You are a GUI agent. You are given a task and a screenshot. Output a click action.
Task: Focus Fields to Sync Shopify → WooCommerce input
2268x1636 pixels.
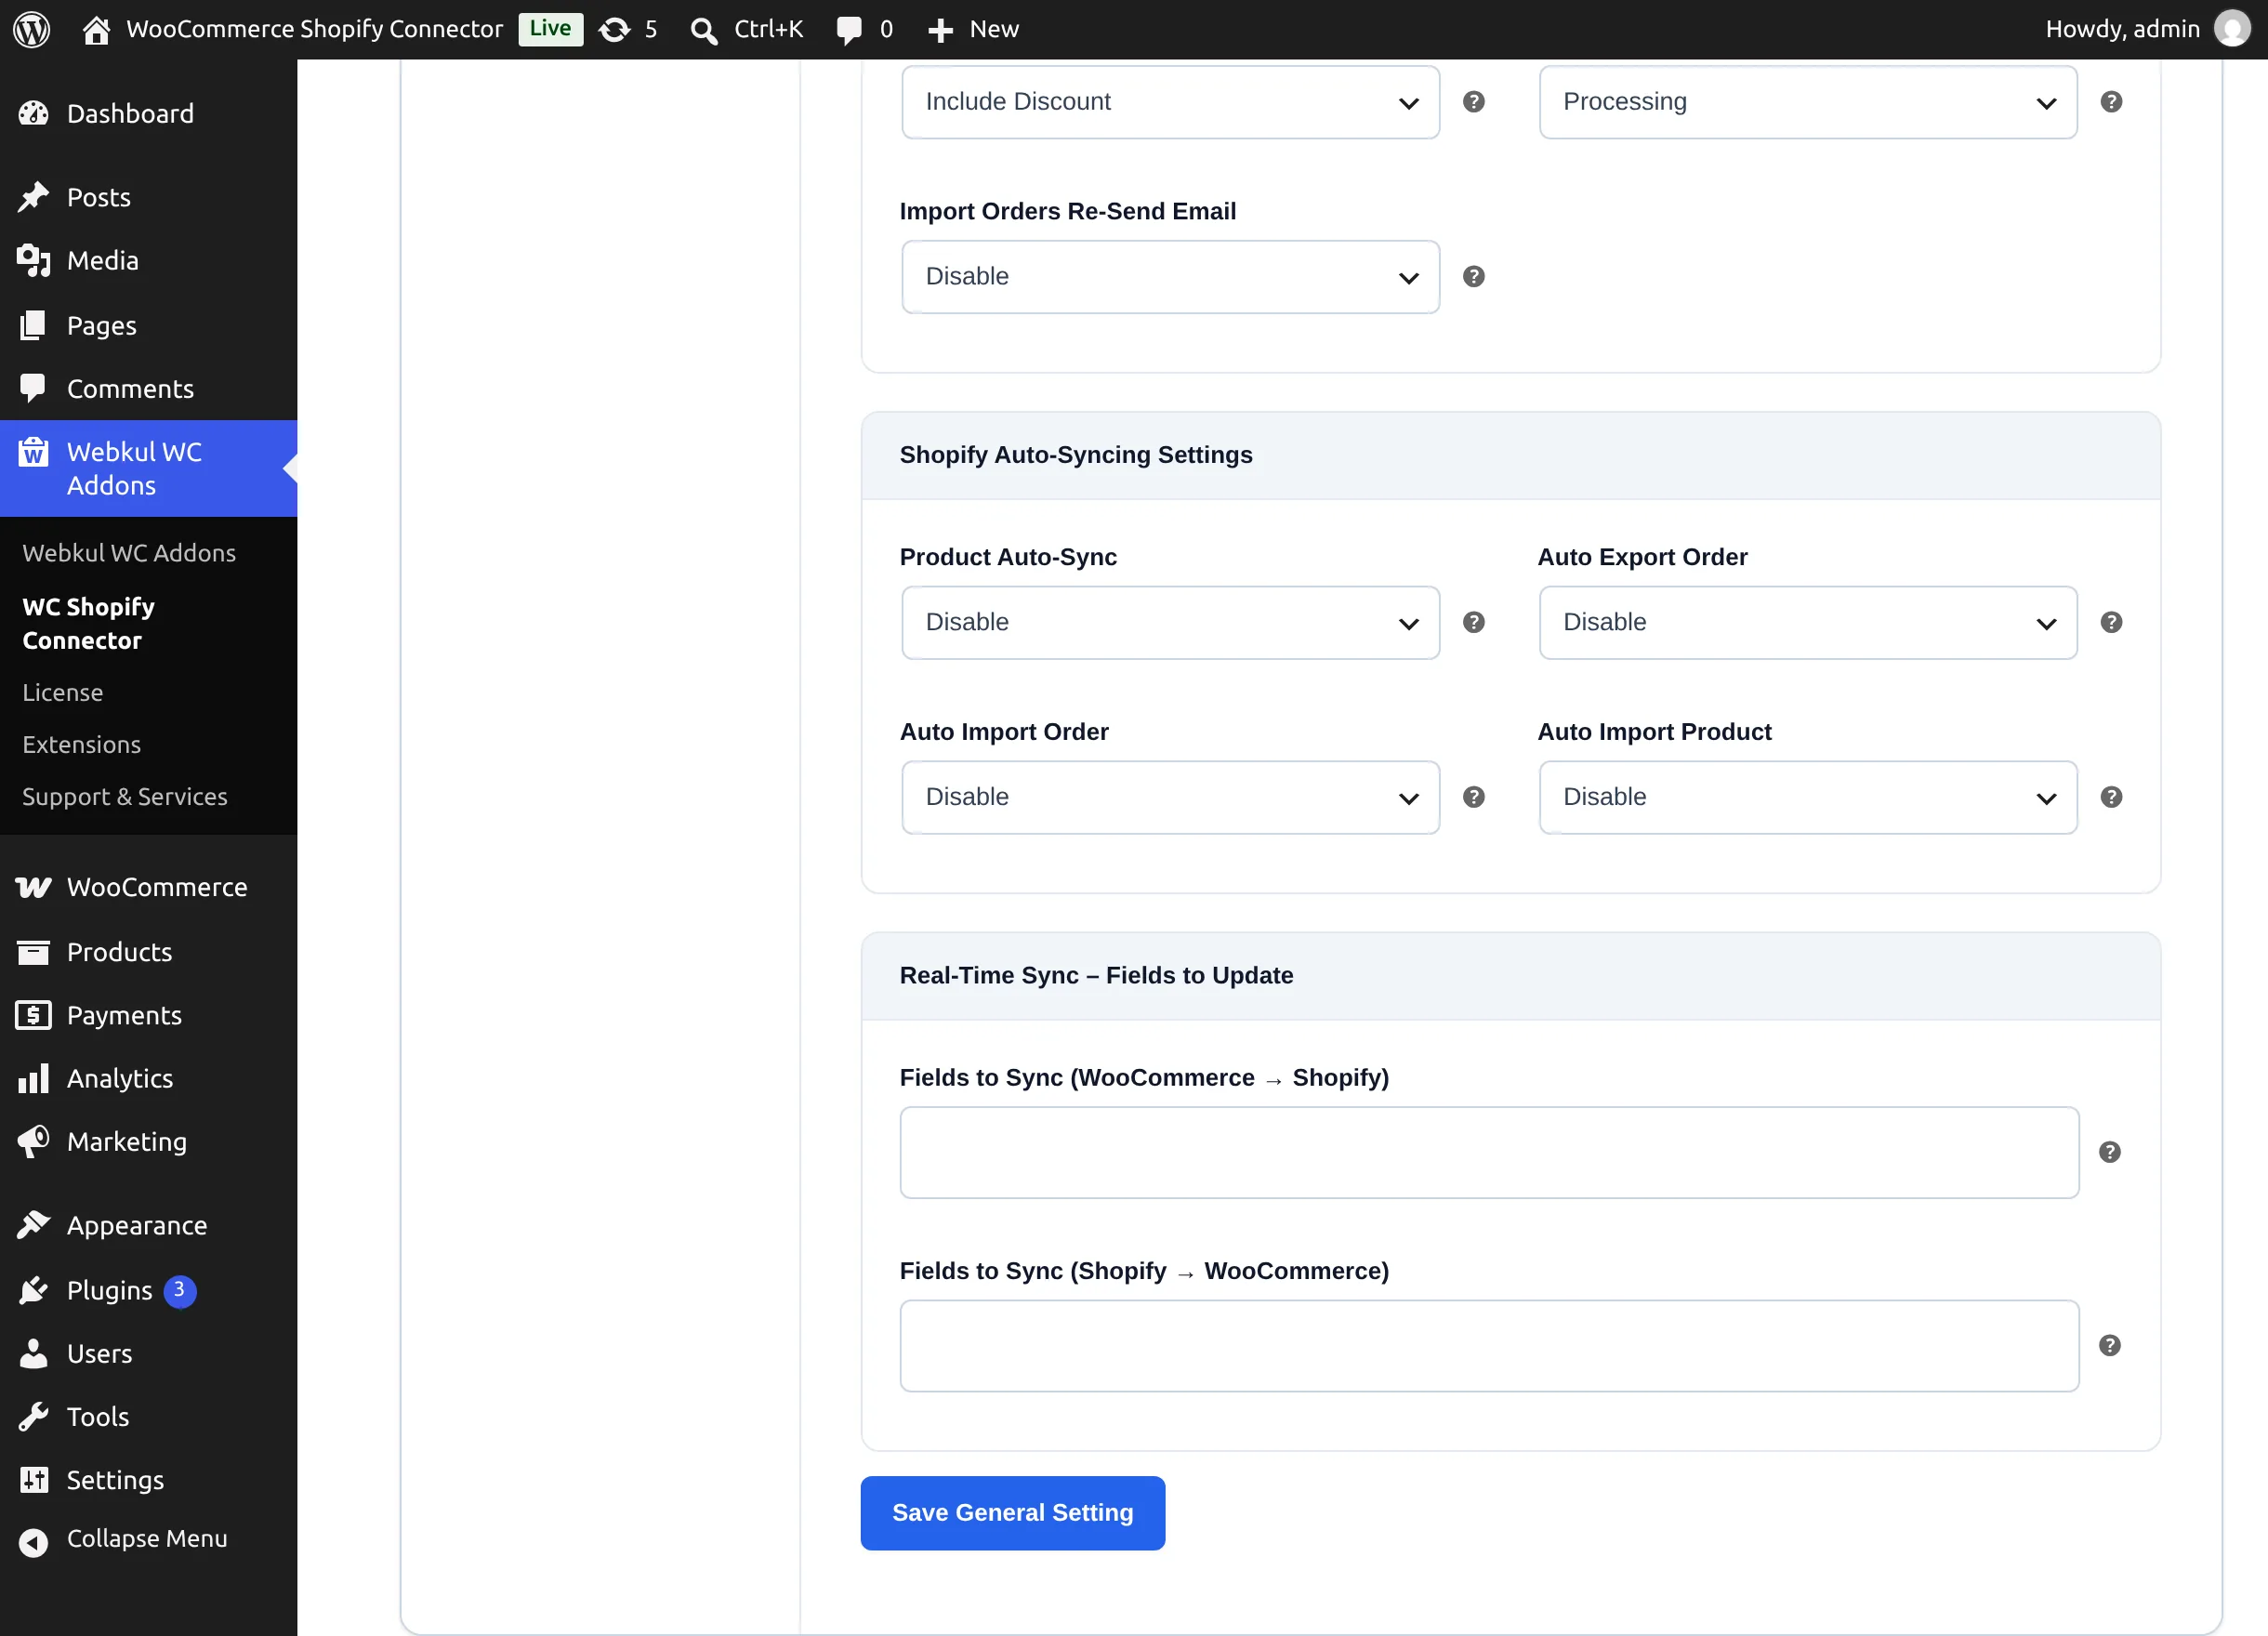[x=1488, y=1345]
